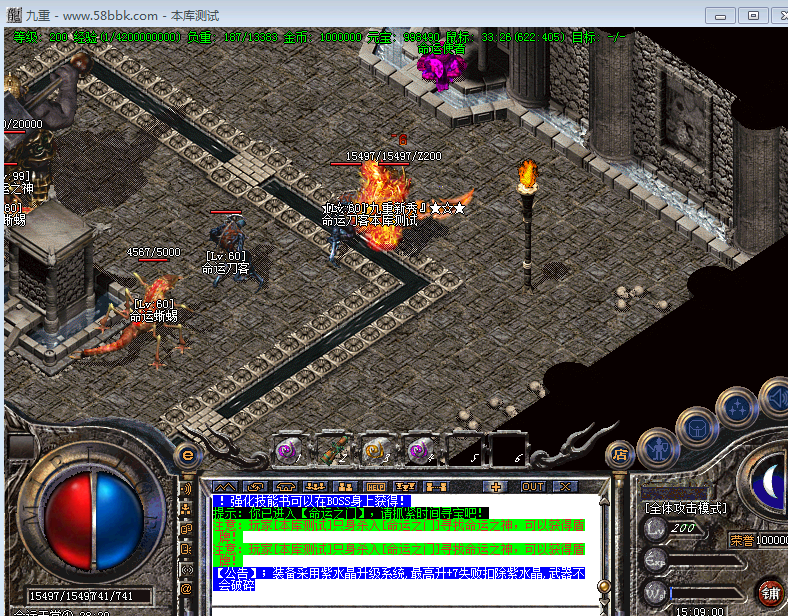Click the empty belt slot 5

(x=463, y=450)
